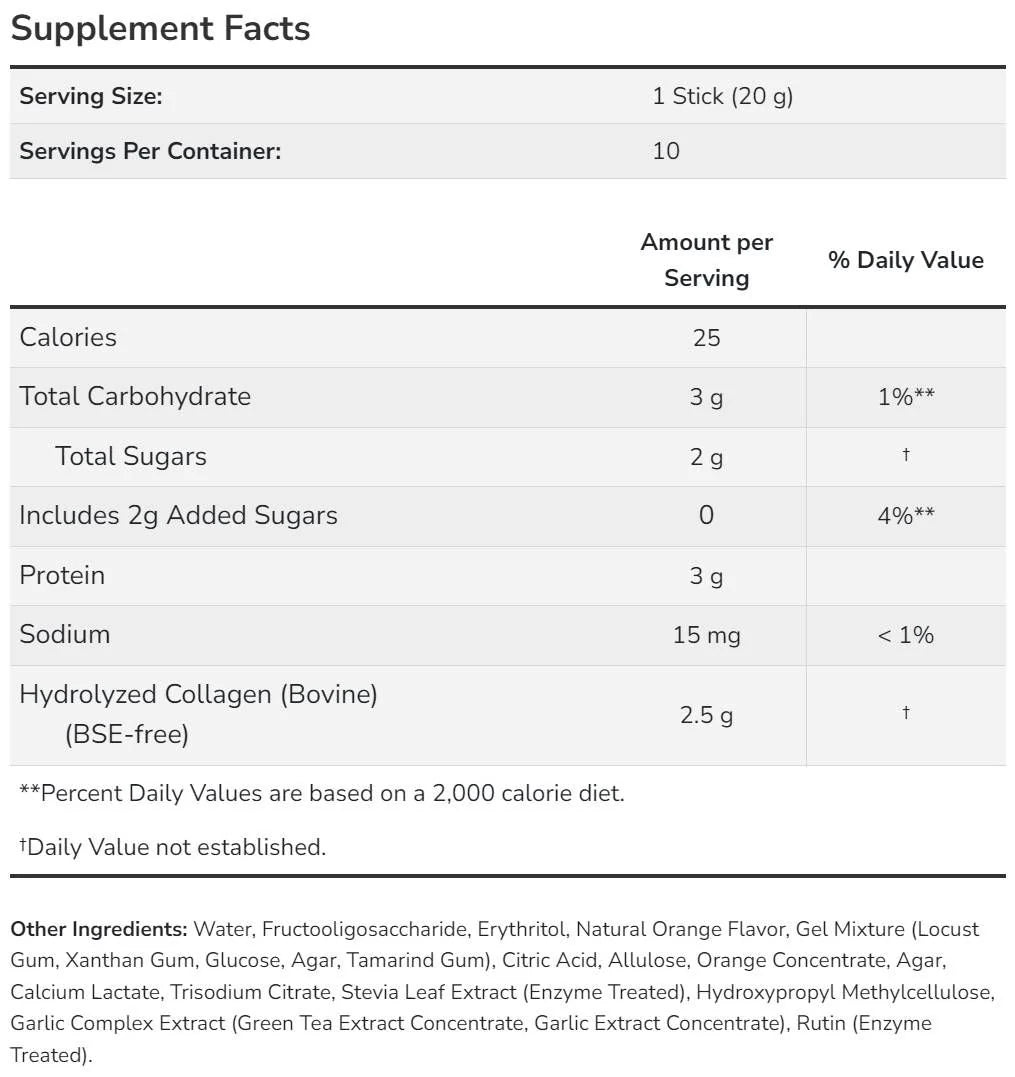Click the % Daily Value column header
1015x1077 pixels.
tap(905, 260)
